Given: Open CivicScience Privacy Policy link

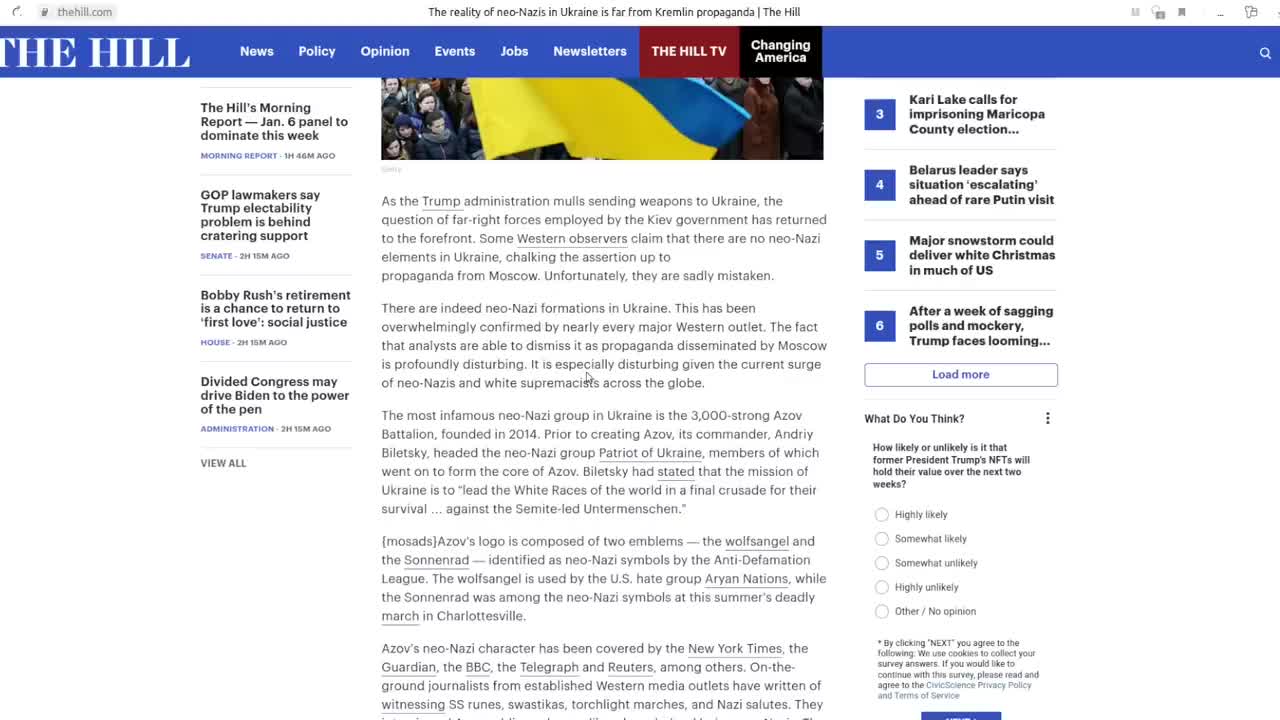Looking at the screenshot, I should coord(978,685).
